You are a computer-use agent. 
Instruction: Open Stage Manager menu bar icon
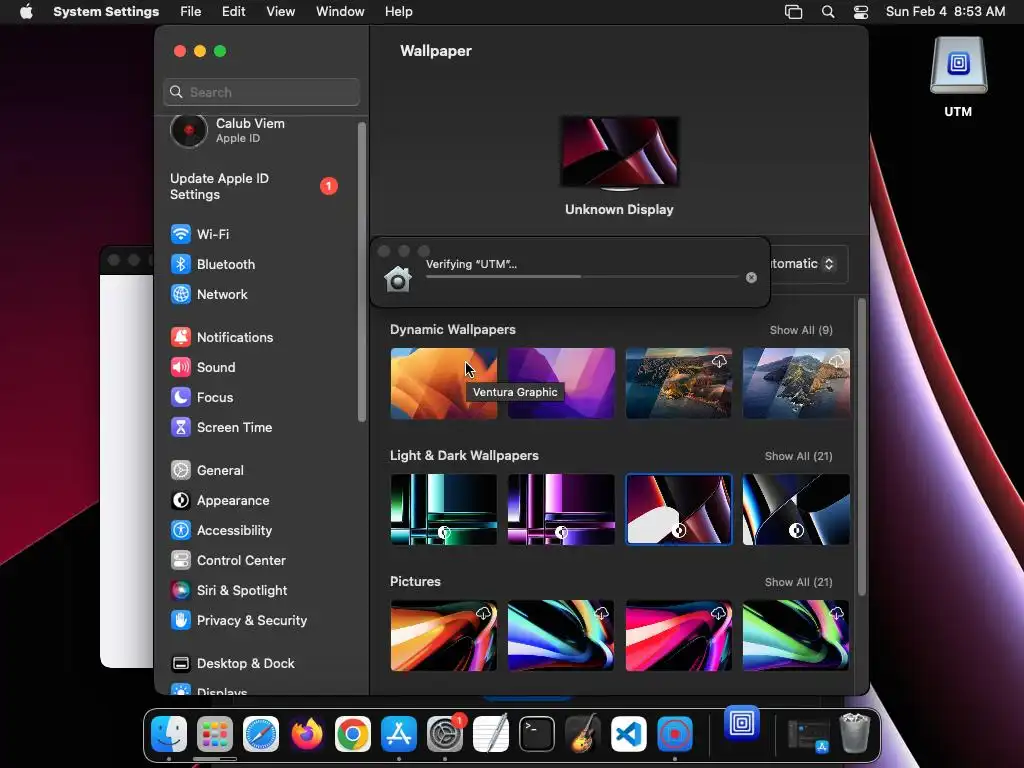tap(793, 12)
